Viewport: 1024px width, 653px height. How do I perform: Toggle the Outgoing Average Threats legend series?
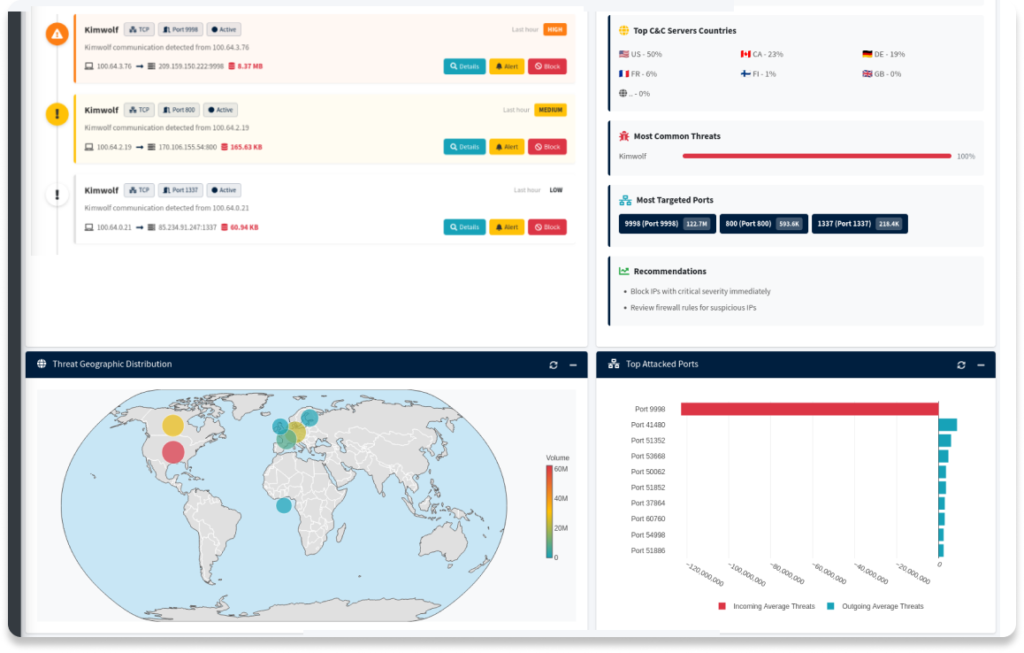click(874, 606)
